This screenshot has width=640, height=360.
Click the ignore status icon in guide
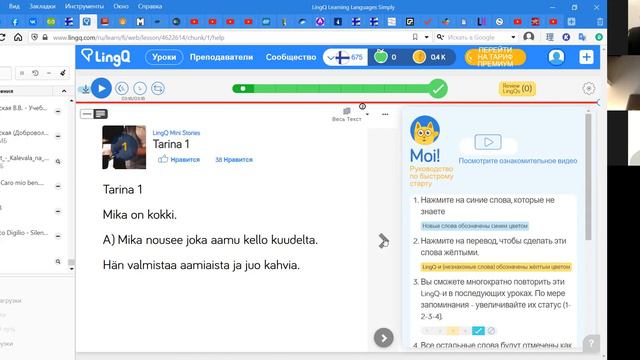tap(491, 331)
